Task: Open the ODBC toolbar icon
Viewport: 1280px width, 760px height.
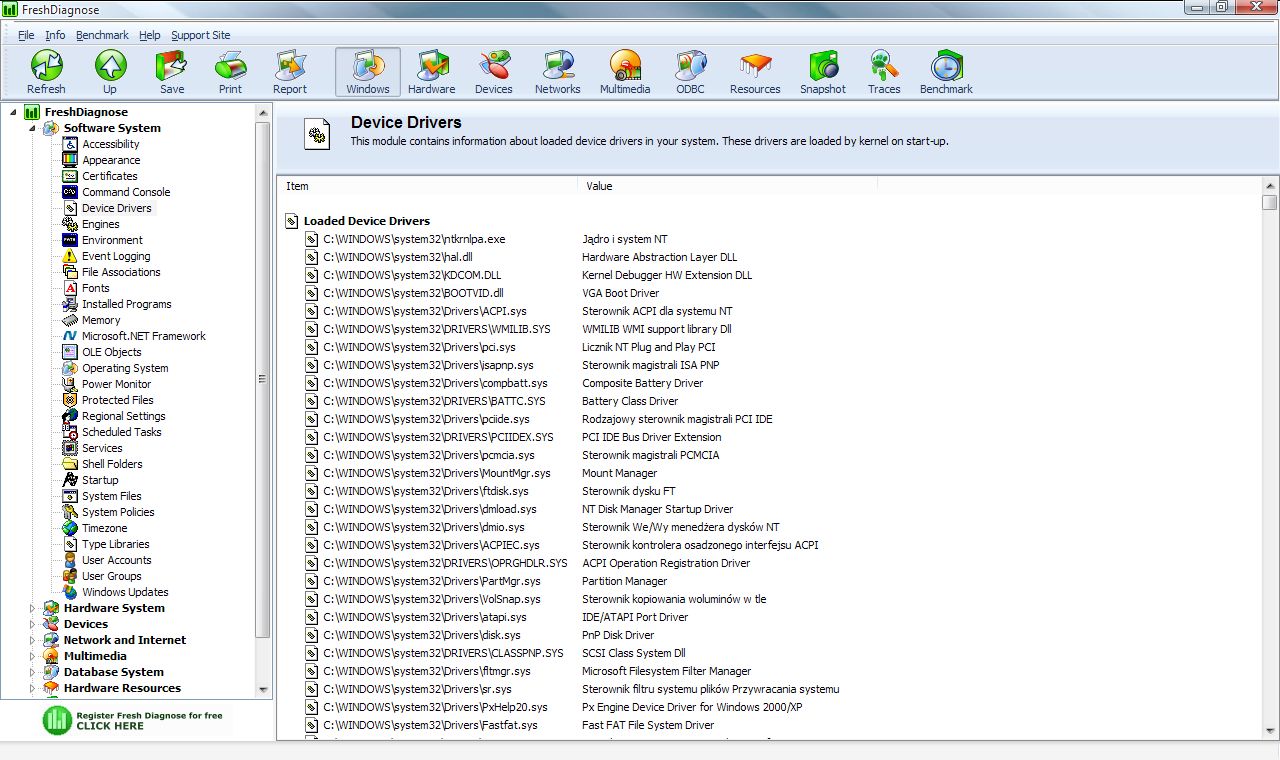Action: pos(690,66)
